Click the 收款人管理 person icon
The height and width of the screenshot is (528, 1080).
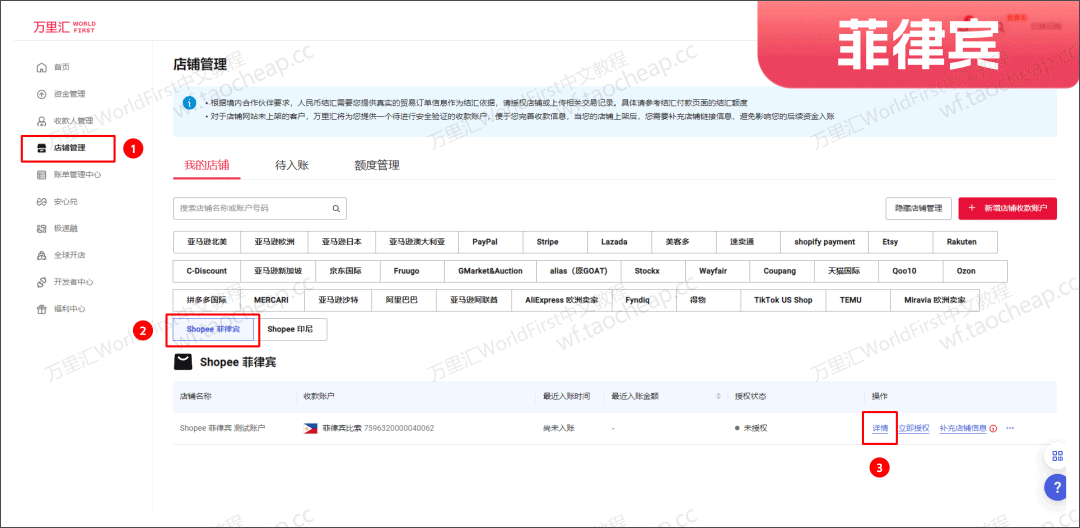tap(41, 121)
